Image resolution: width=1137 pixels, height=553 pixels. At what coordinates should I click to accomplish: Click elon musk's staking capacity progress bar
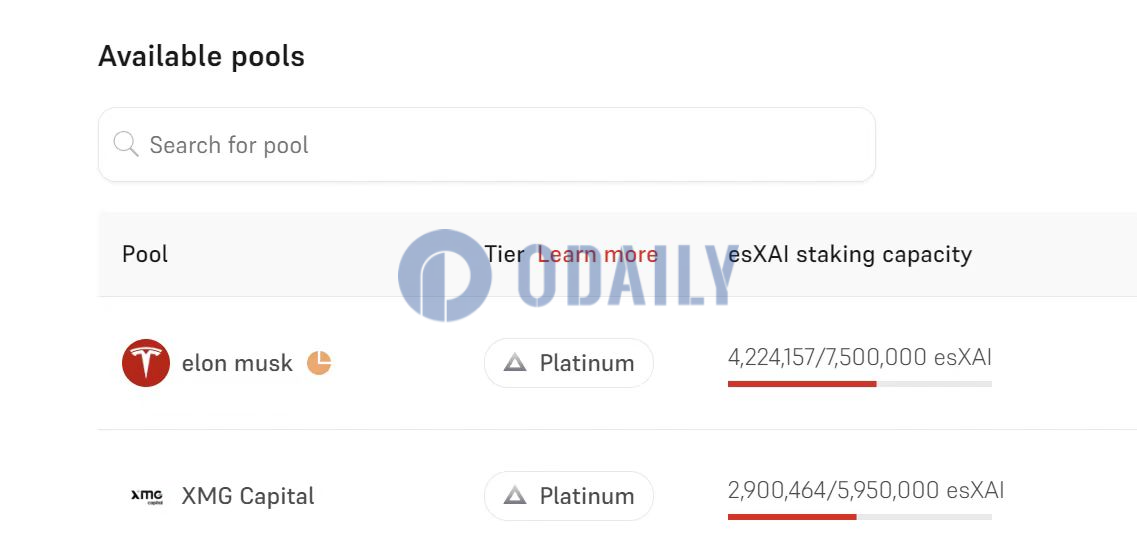coord(859,384)
